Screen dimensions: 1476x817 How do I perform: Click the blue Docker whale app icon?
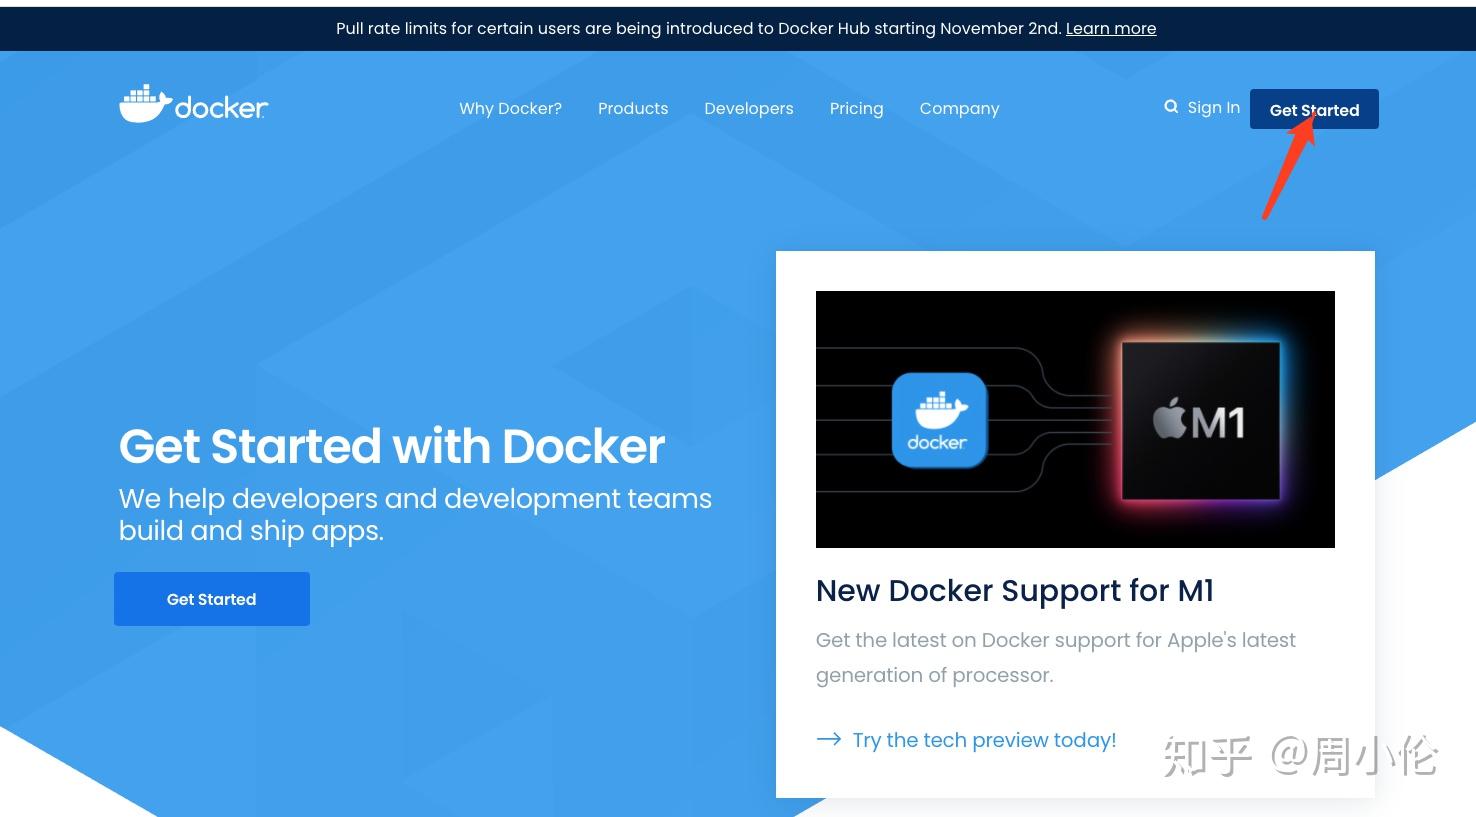(938, 419)
